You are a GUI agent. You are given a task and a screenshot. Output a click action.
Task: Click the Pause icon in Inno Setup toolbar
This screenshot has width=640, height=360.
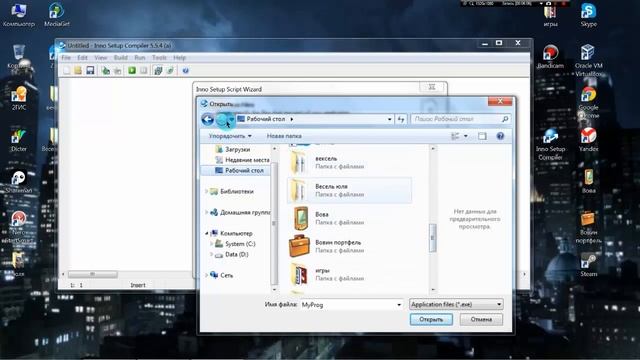[144, 71]
